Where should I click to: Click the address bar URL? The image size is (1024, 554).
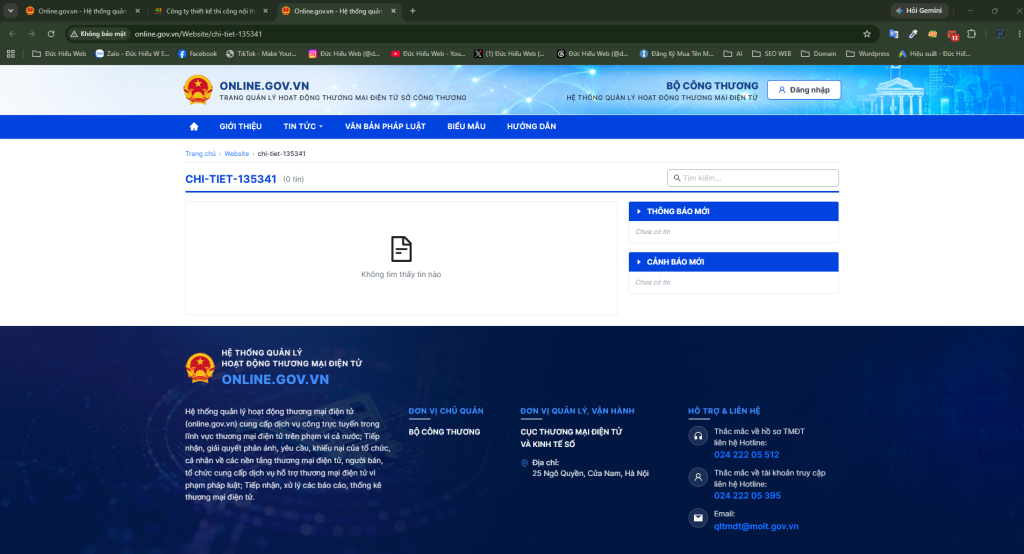[x=199, y=34]
